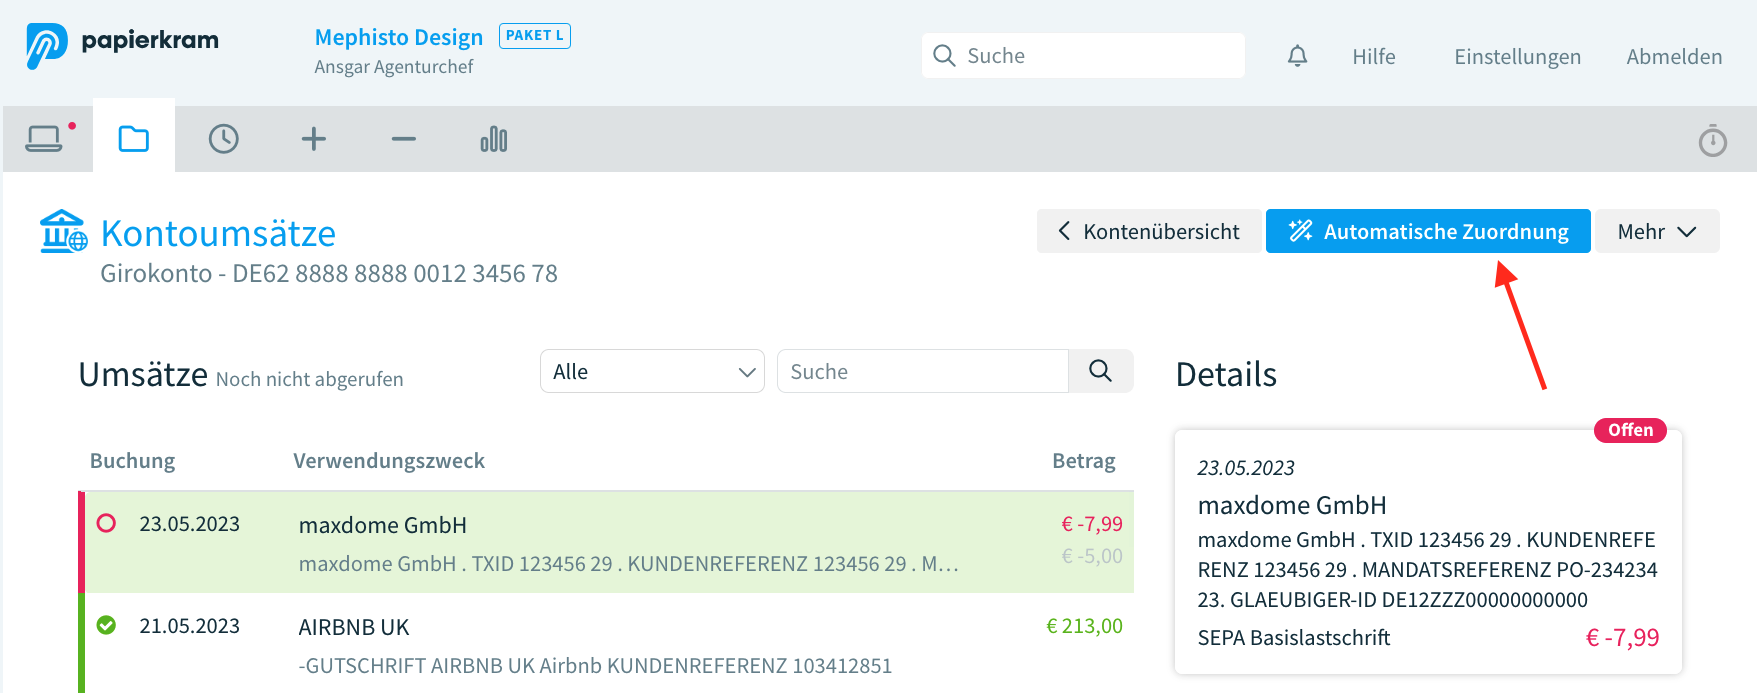Screen dimensions: 1757x693
Task: Start the stopwatch timer icon
Action: (1712, 141)
